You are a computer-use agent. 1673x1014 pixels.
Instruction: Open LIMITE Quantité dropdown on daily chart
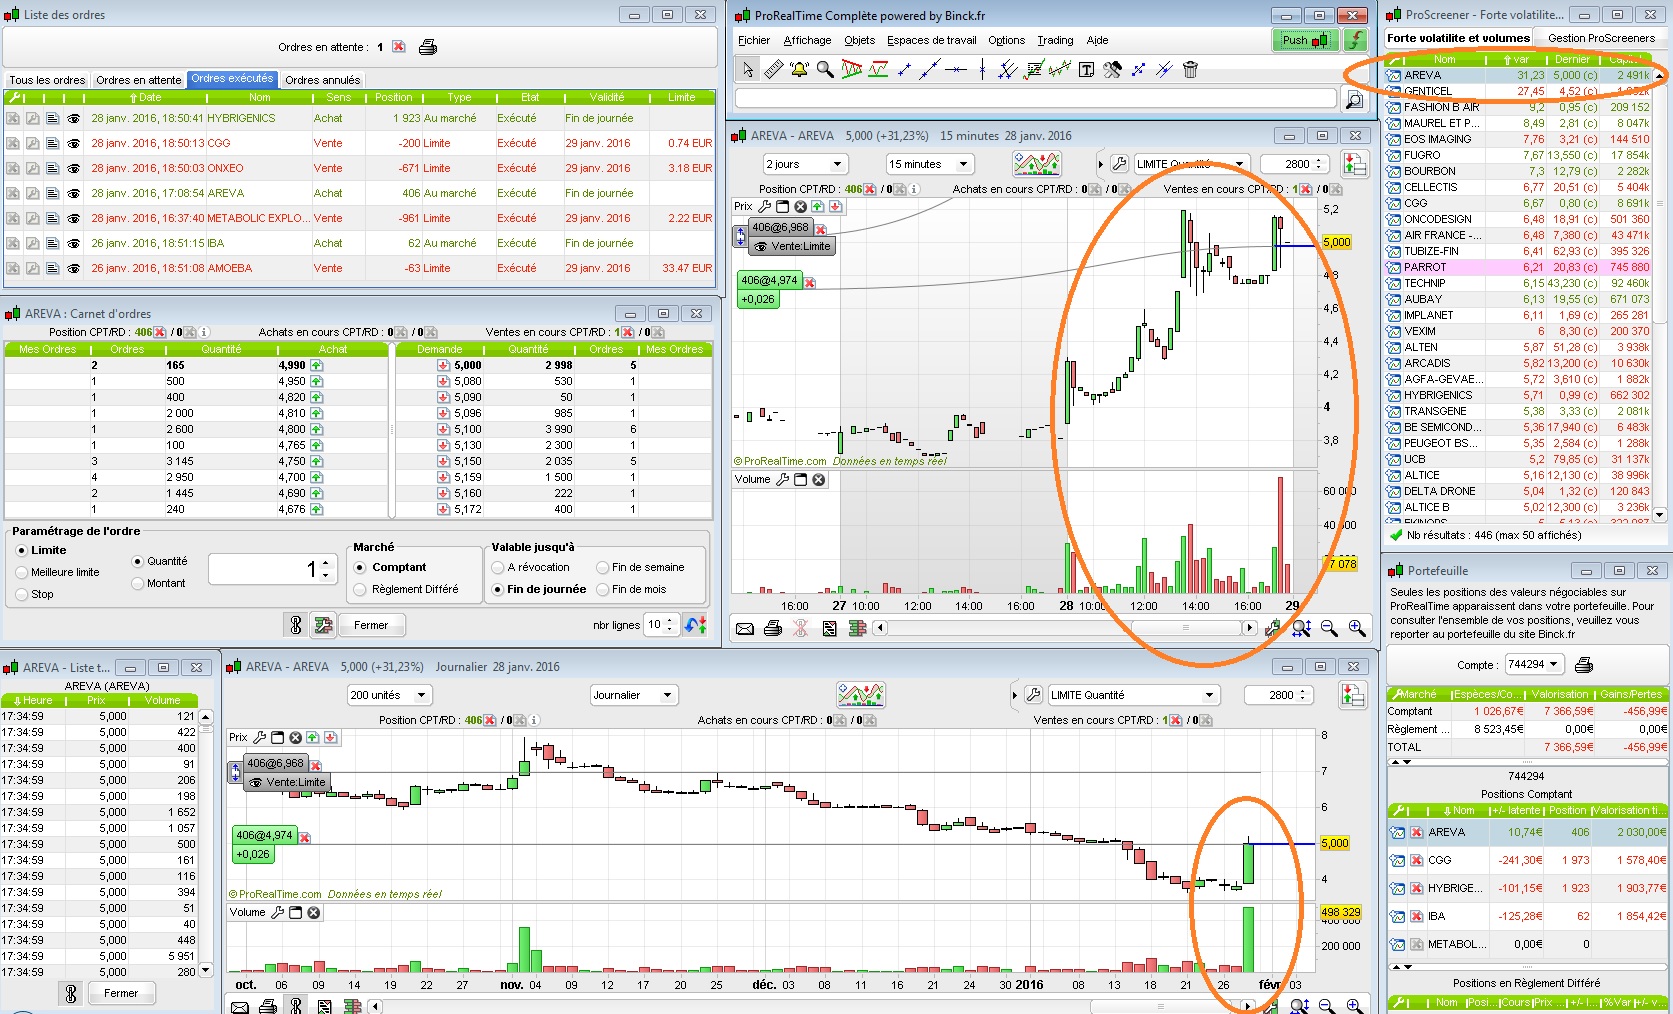pos(1133,695)
